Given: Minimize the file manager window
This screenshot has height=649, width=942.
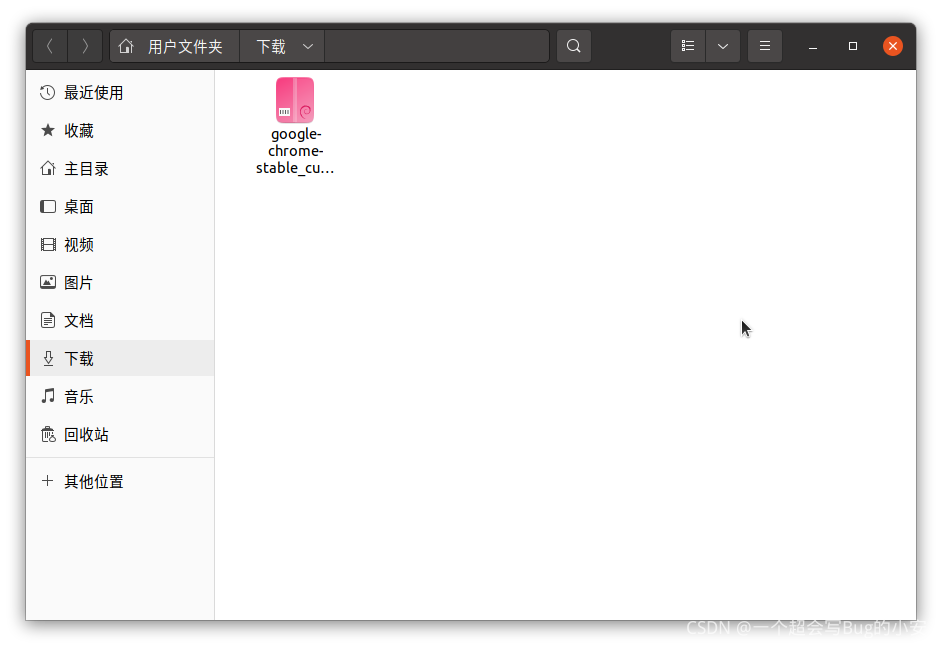Looking at the screenshot, I should (813, 46).
